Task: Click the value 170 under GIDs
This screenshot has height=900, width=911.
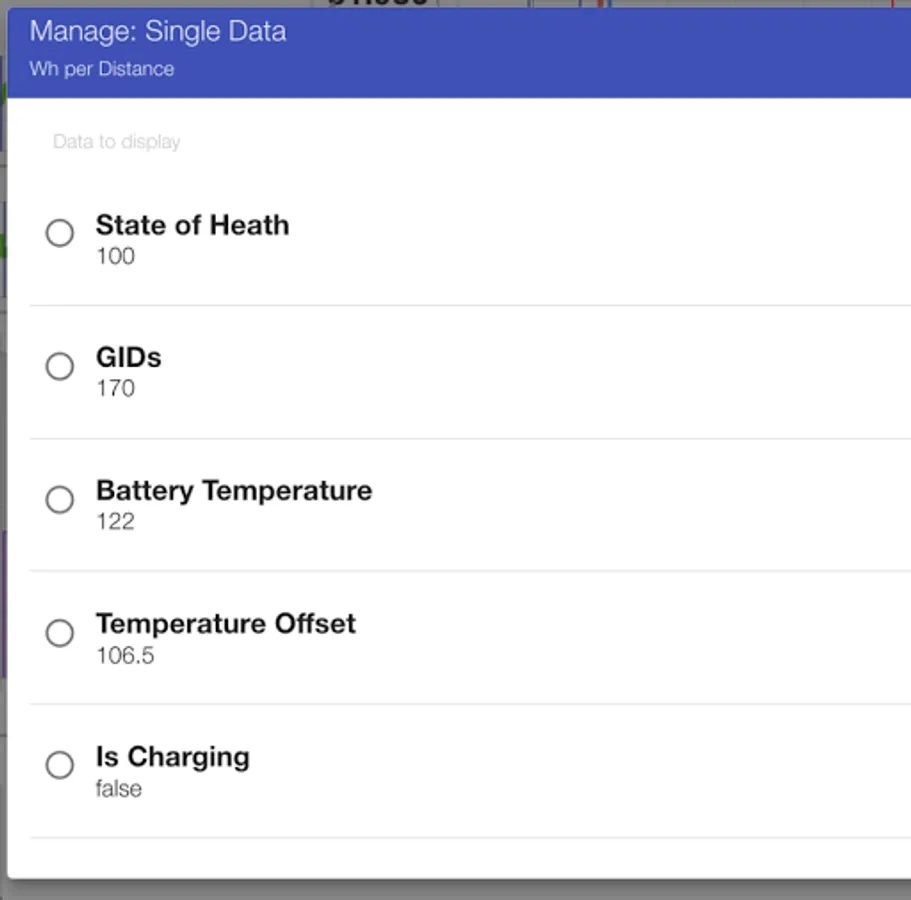Action: [x=115, y=389]
